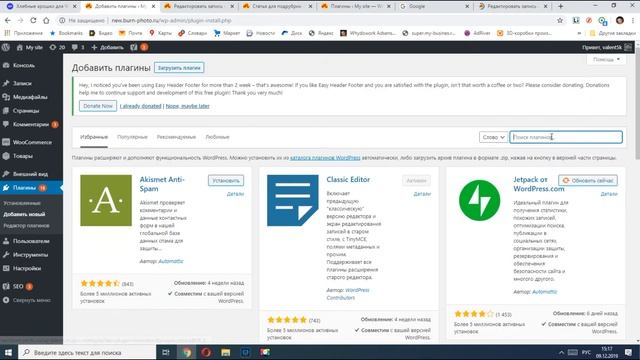The width and height of the screenshot is (640, 360).
Task: Open Детали link for Jetpack
Action: coord(609,194)
